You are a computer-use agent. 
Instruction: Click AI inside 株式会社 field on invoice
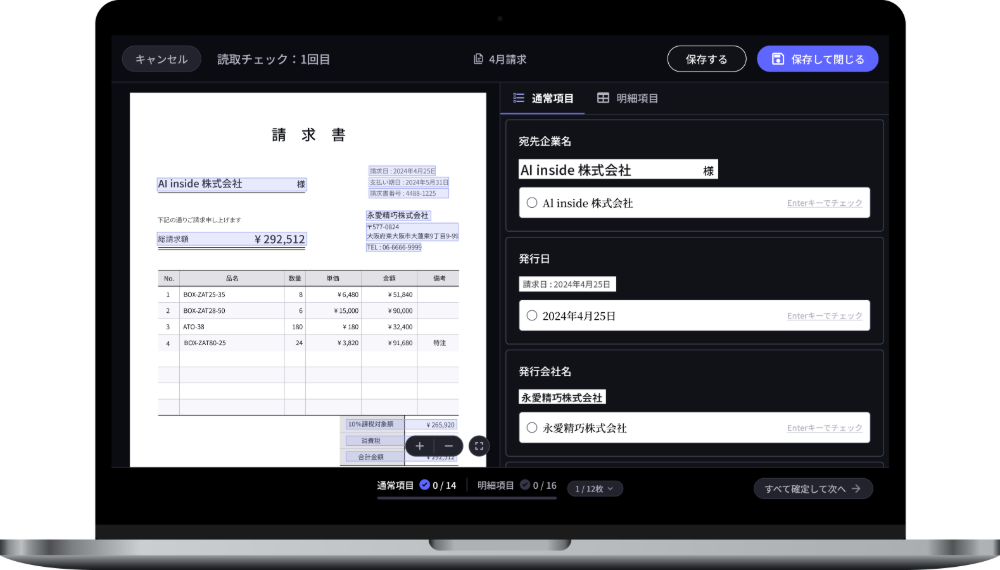pos(232,184)
